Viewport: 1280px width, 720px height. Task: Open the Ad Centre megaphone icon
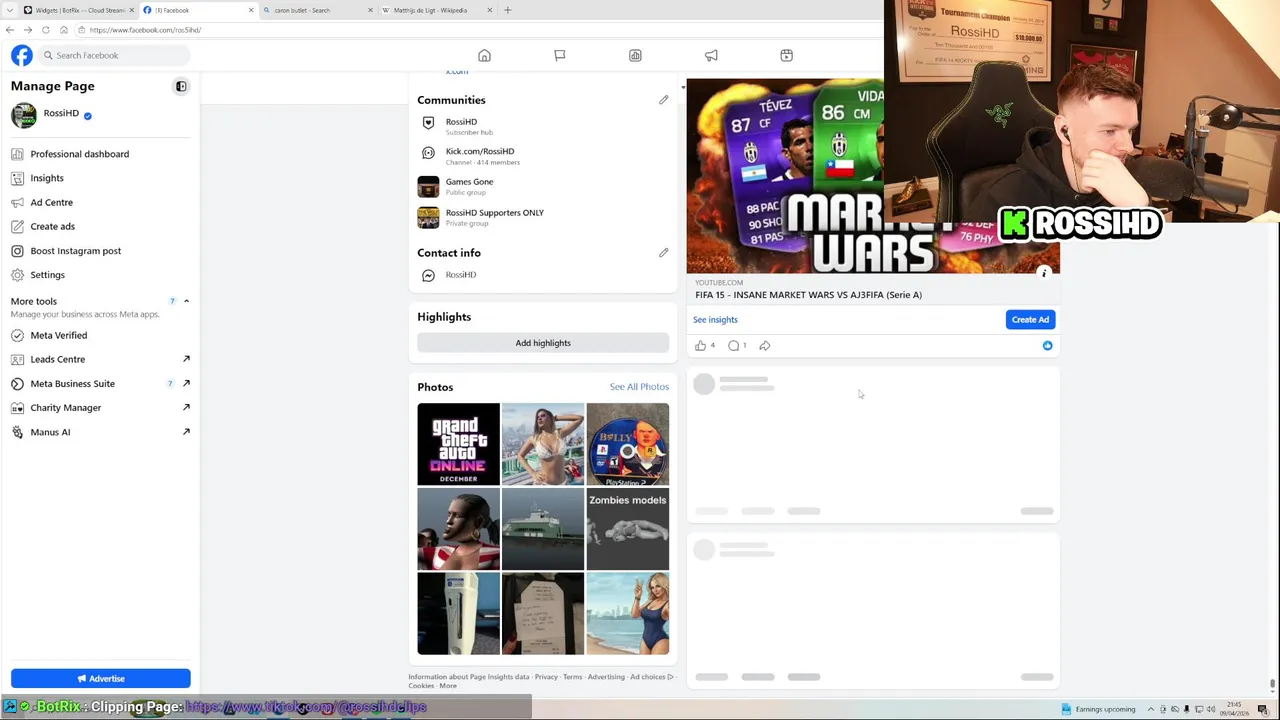coord(711,55)
